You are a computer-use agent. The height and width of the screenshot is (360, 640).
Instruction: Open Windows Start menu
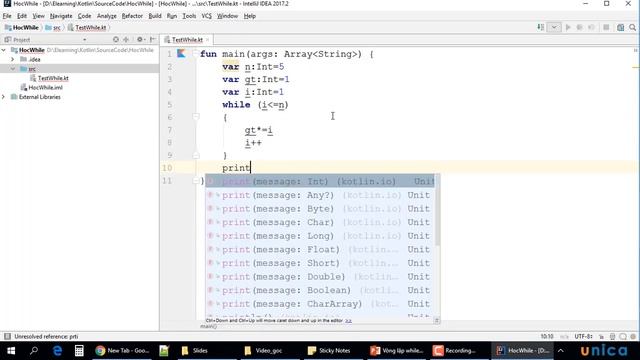[x=11, y=351]
